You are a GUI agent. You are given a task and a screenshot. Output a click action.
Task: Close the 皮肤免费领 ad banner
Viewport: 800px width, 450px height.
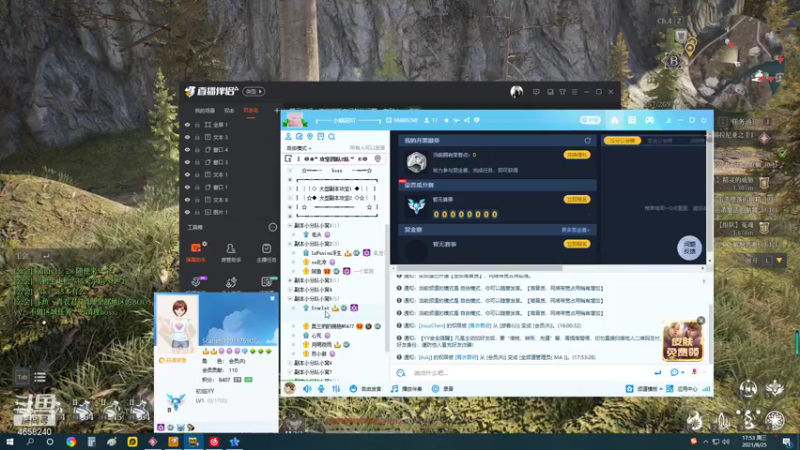[701, 320]
